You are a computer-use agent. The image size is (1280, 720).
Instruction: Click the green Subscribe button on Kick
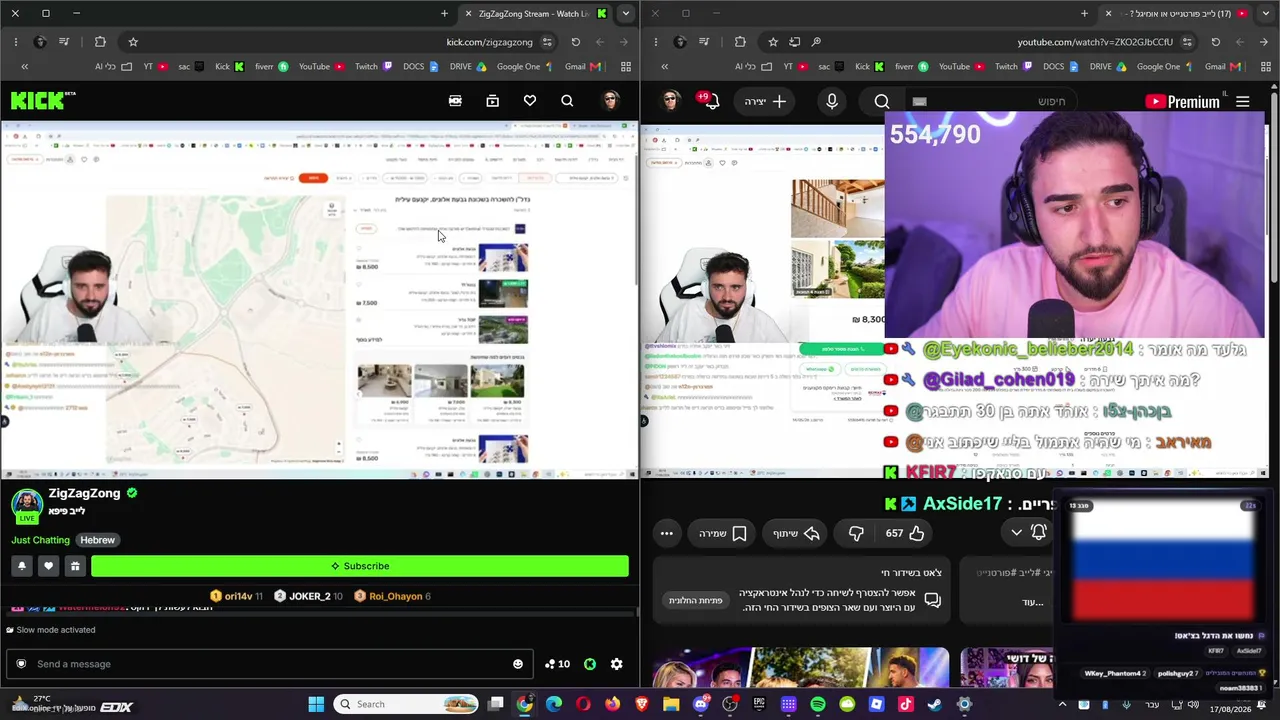[x=360, y=566]
